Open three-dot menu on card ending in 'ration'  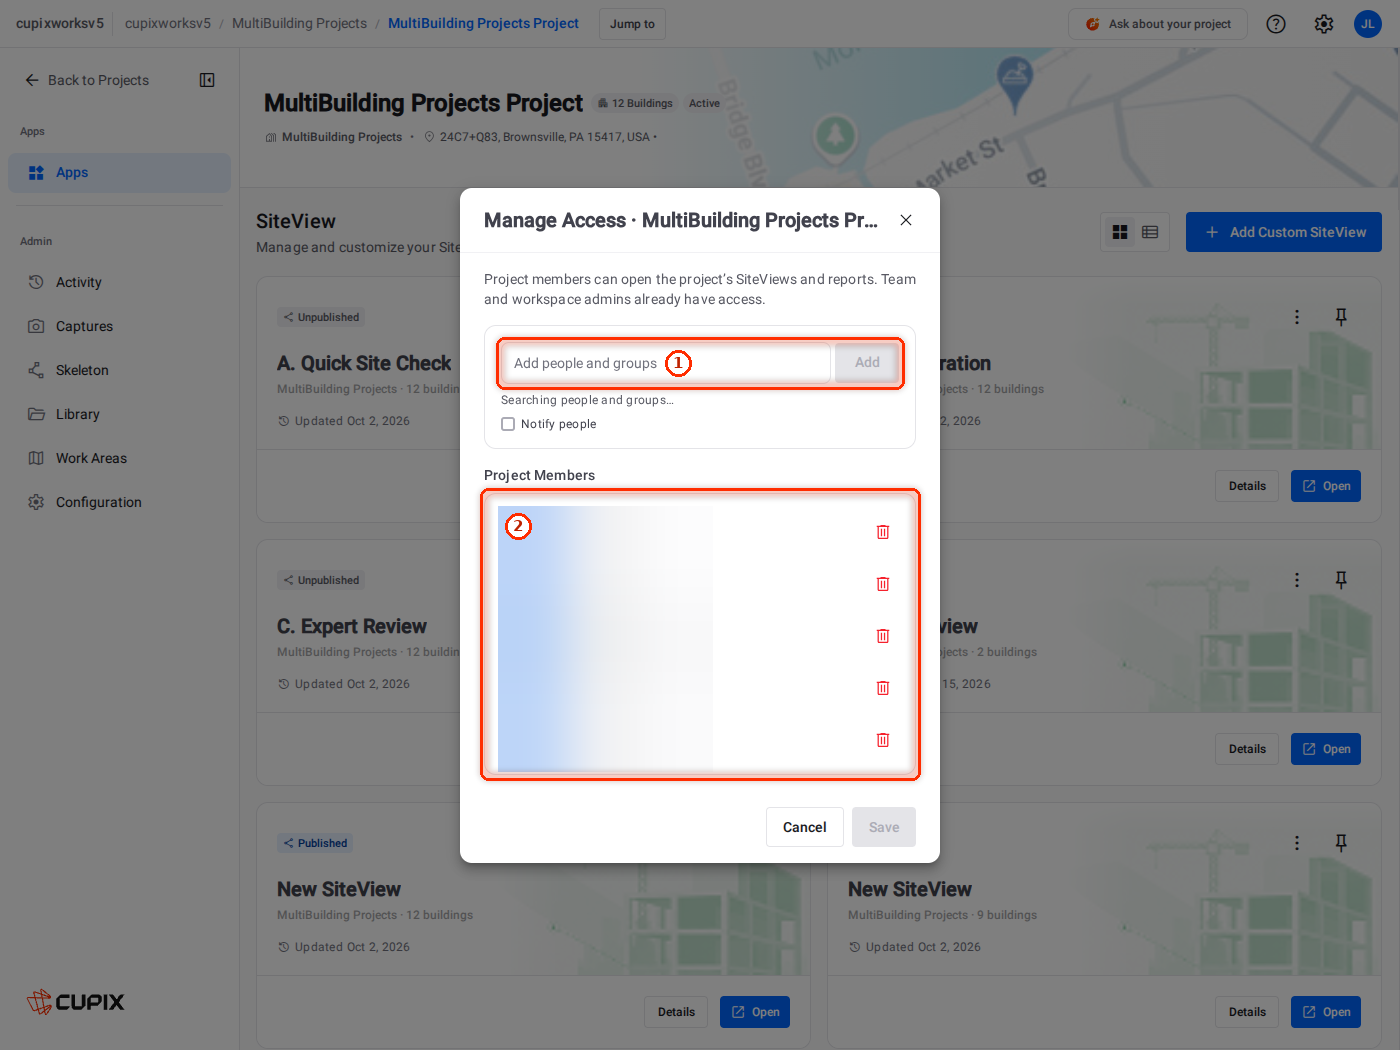(1297, 317)
